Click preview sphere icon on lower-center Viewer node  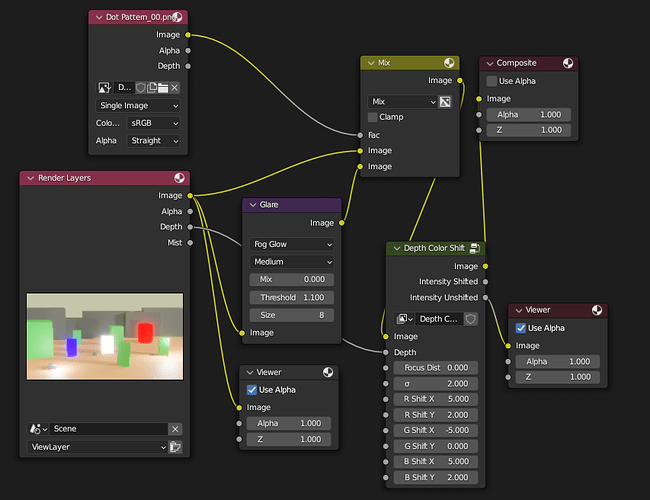pos(328,372)
